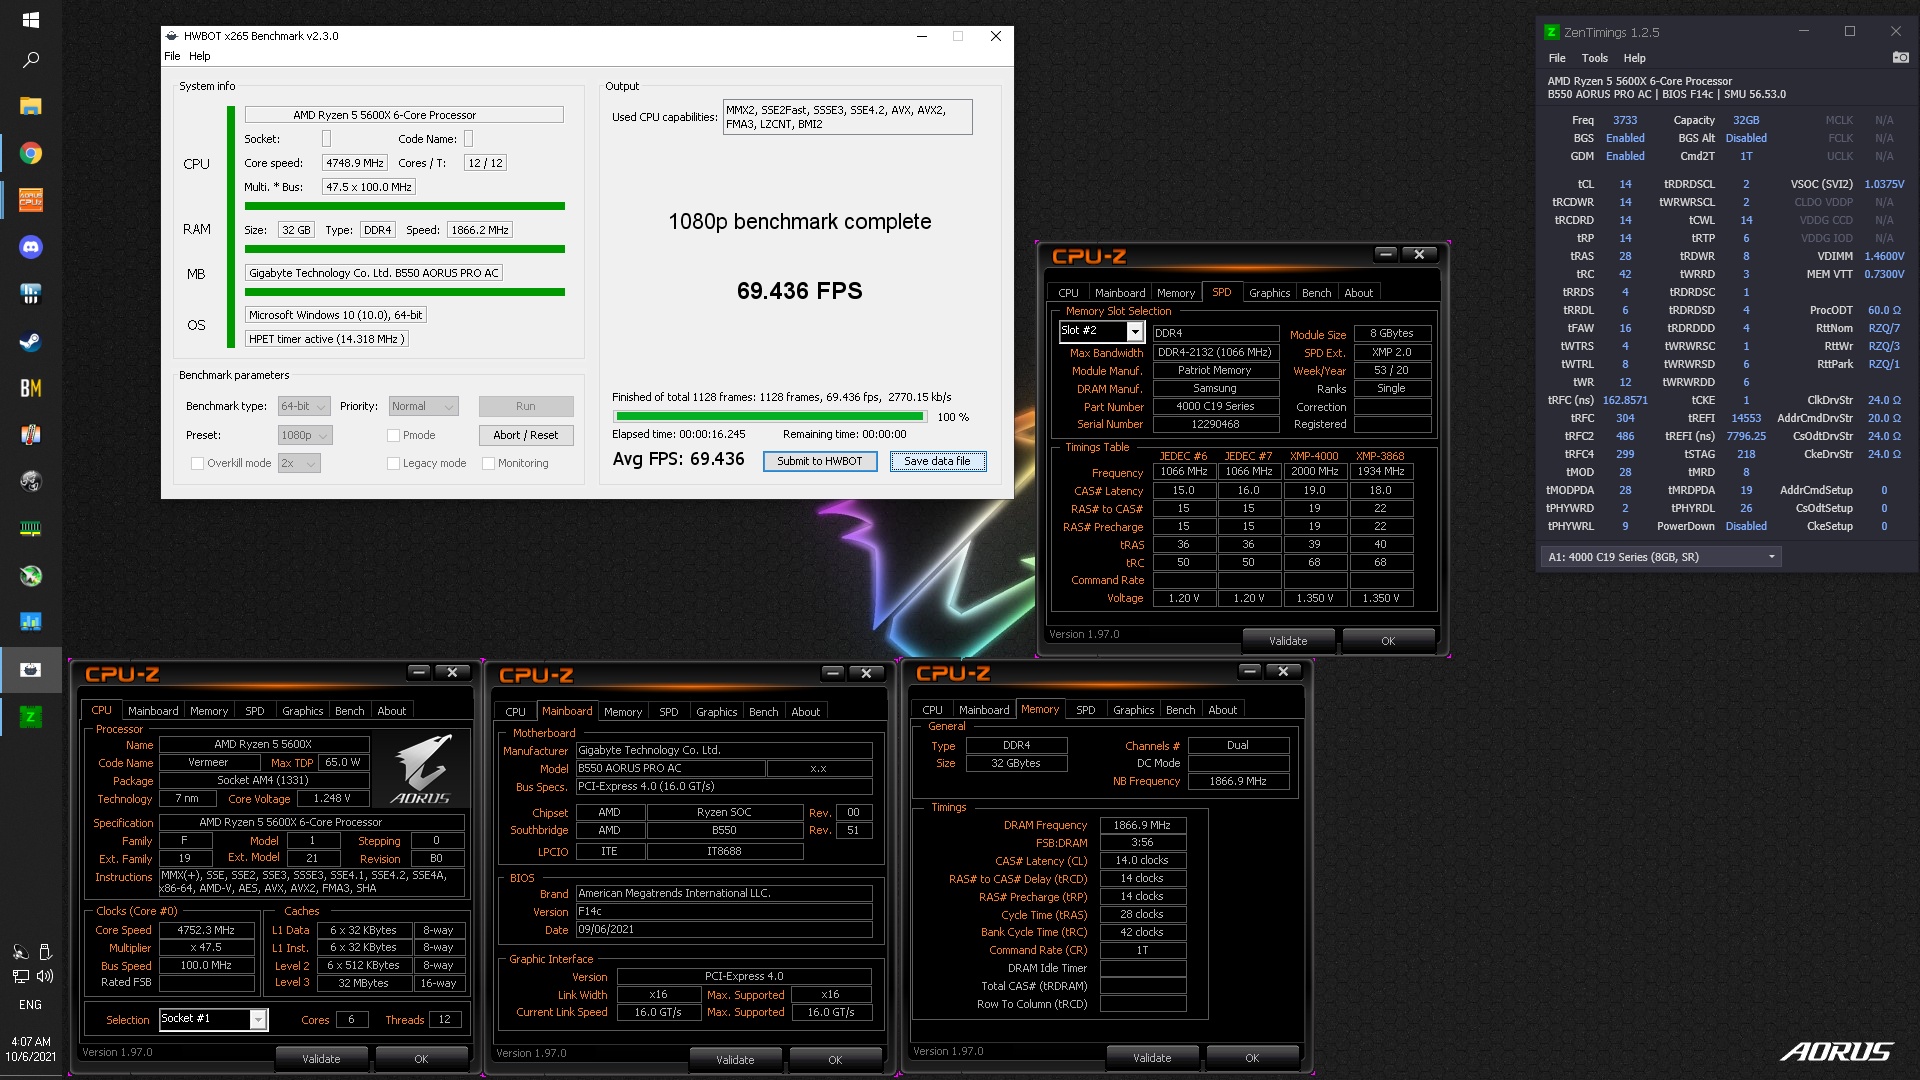Viewport: 1920px width, 1080px height.
Task: Select the HWBOT x265 taskbar icon
Action: click(x=30, y=669)
